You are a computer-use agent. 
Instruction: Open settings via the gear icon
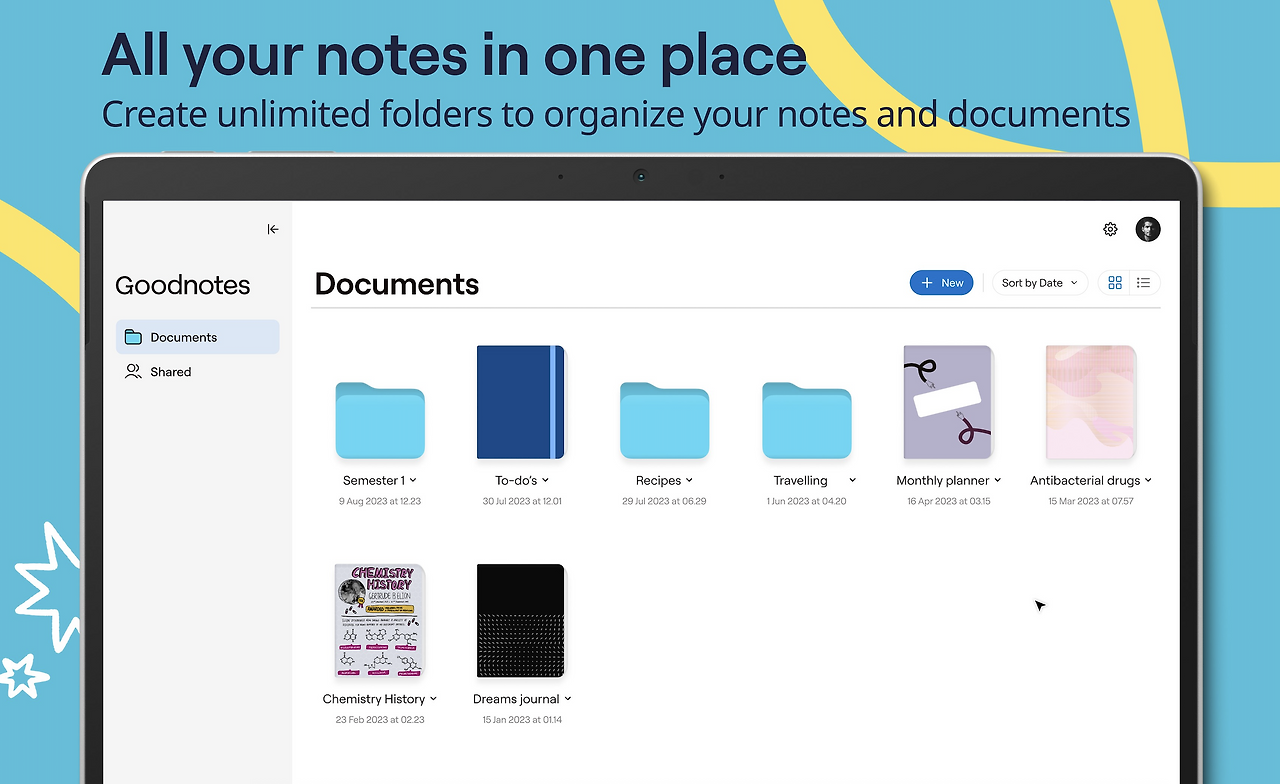coord(1110,229)
